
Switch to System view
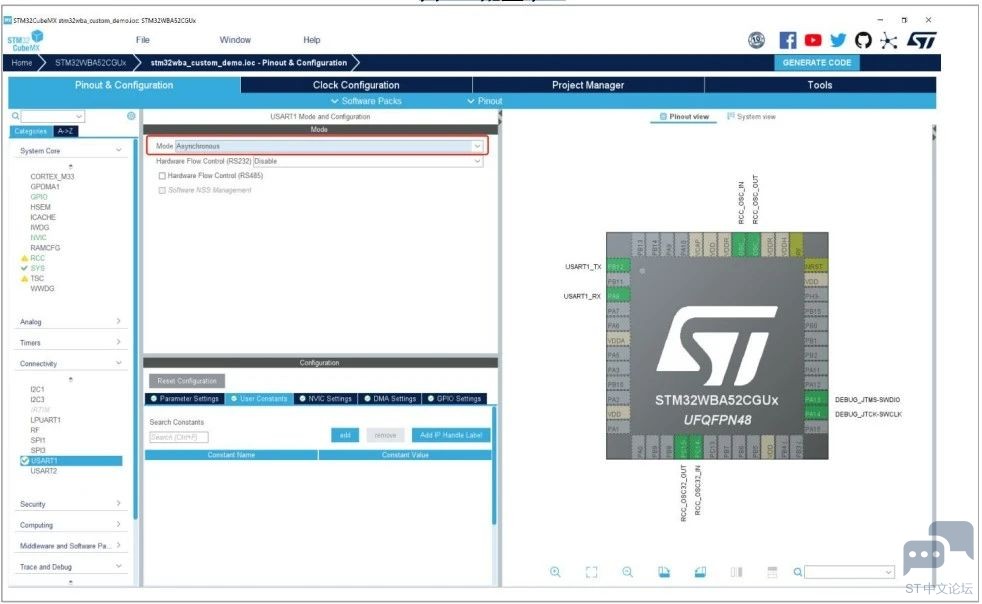[x=752, y=117]
